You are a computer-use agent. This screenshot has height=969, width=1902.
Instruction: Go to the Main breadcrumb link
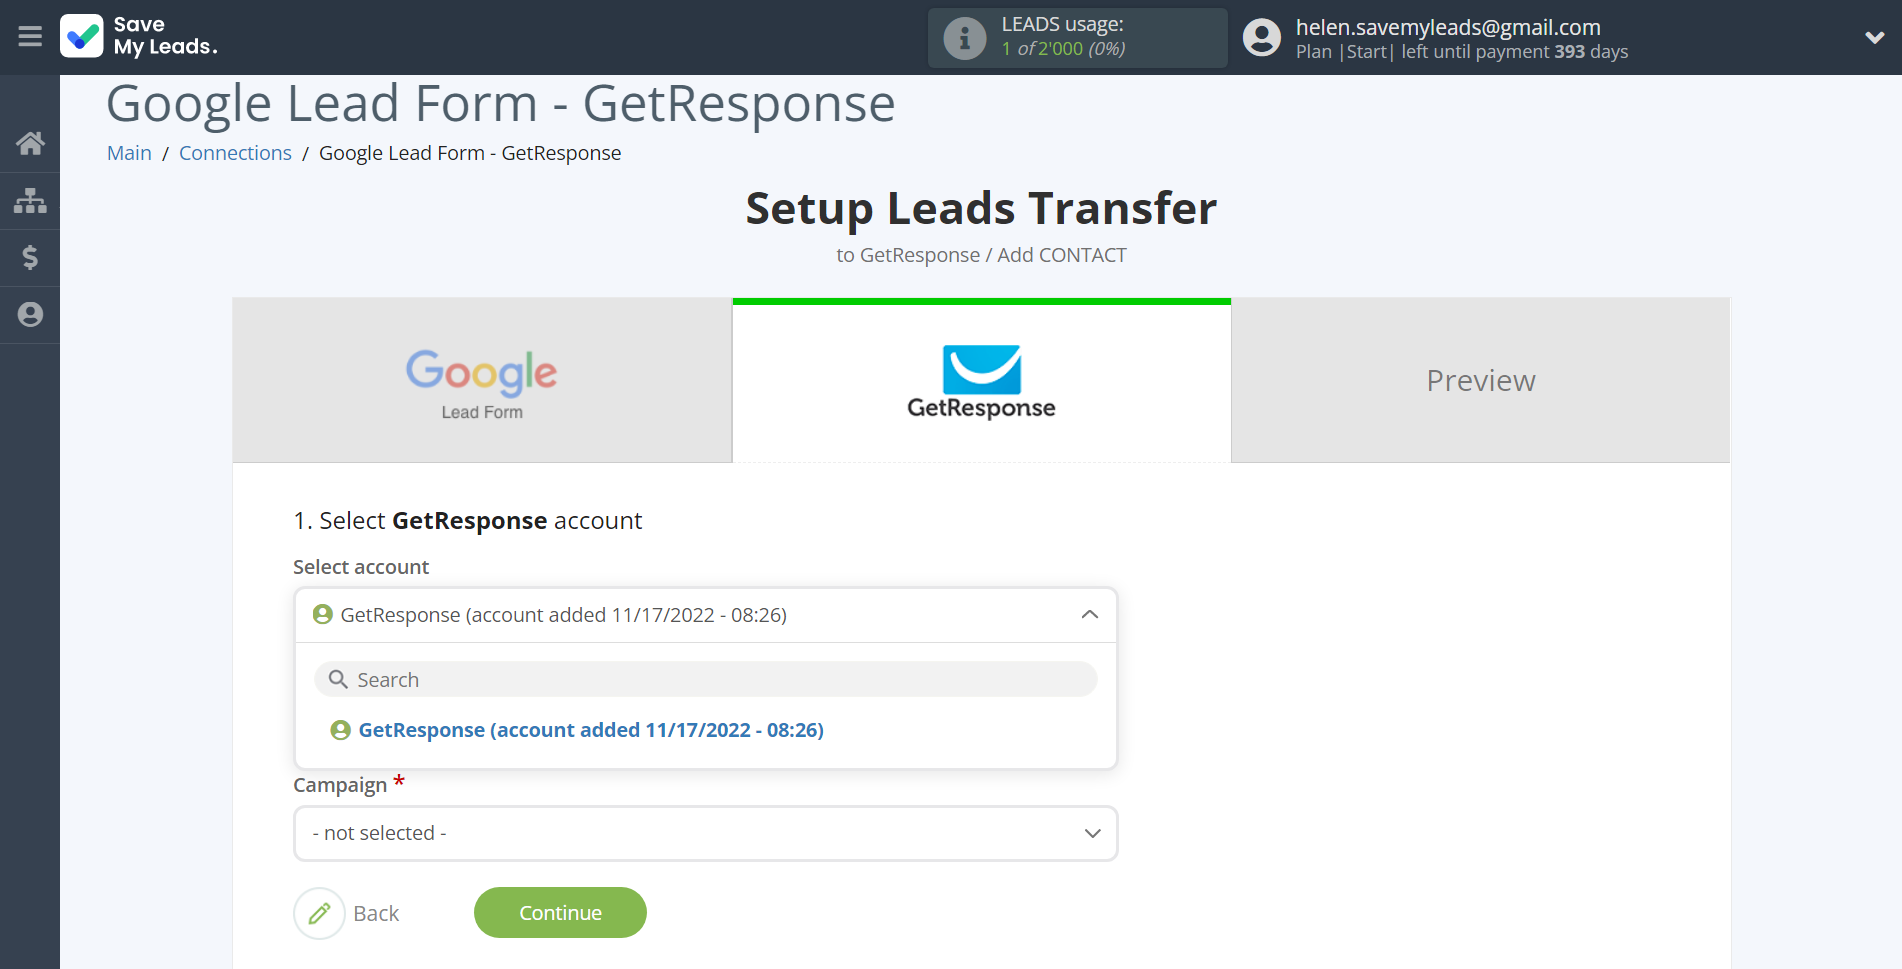pos(129,153)
